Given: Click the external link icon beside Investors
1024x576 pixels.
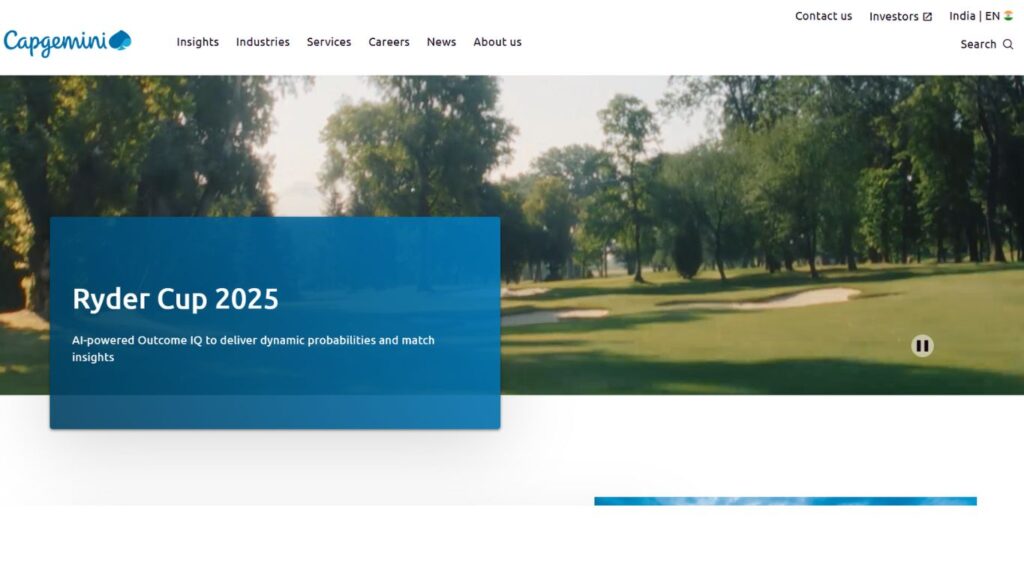Looking at the screenshot, I should 927,17.
